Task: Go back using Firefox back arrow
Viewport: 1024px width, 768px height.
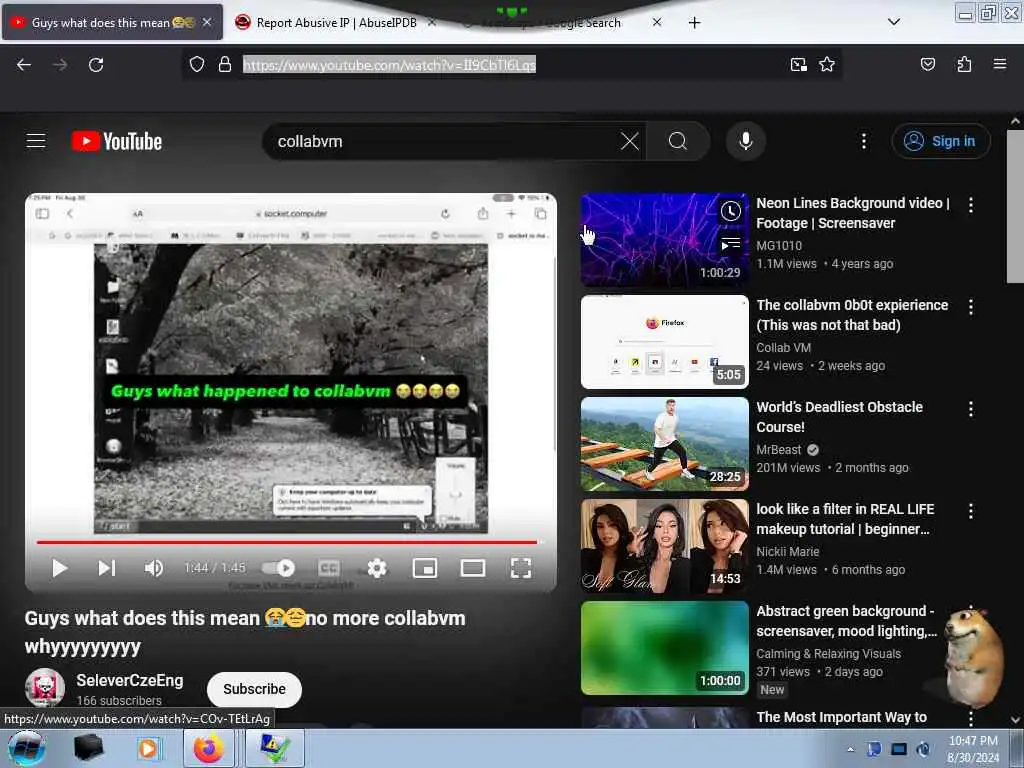Action: 24,64
